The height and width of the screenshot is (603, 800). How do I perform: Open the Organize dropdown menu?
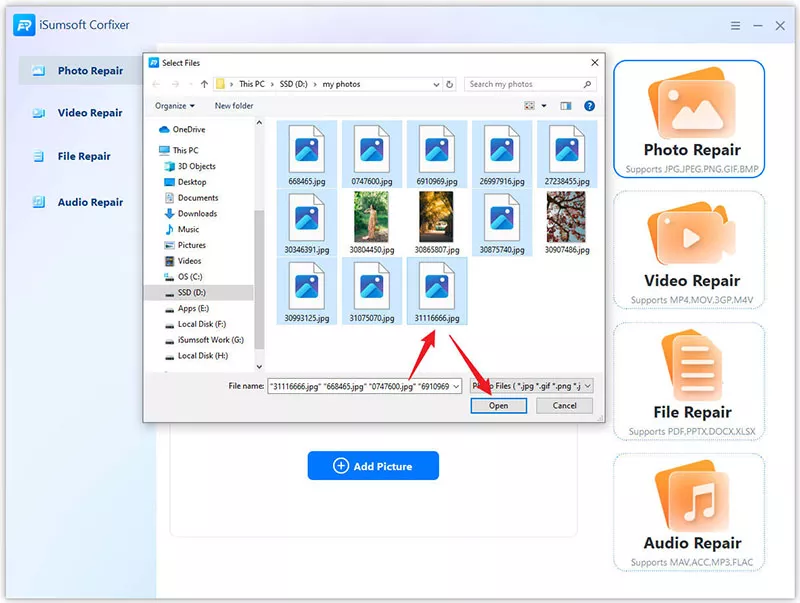pos(175,105)
